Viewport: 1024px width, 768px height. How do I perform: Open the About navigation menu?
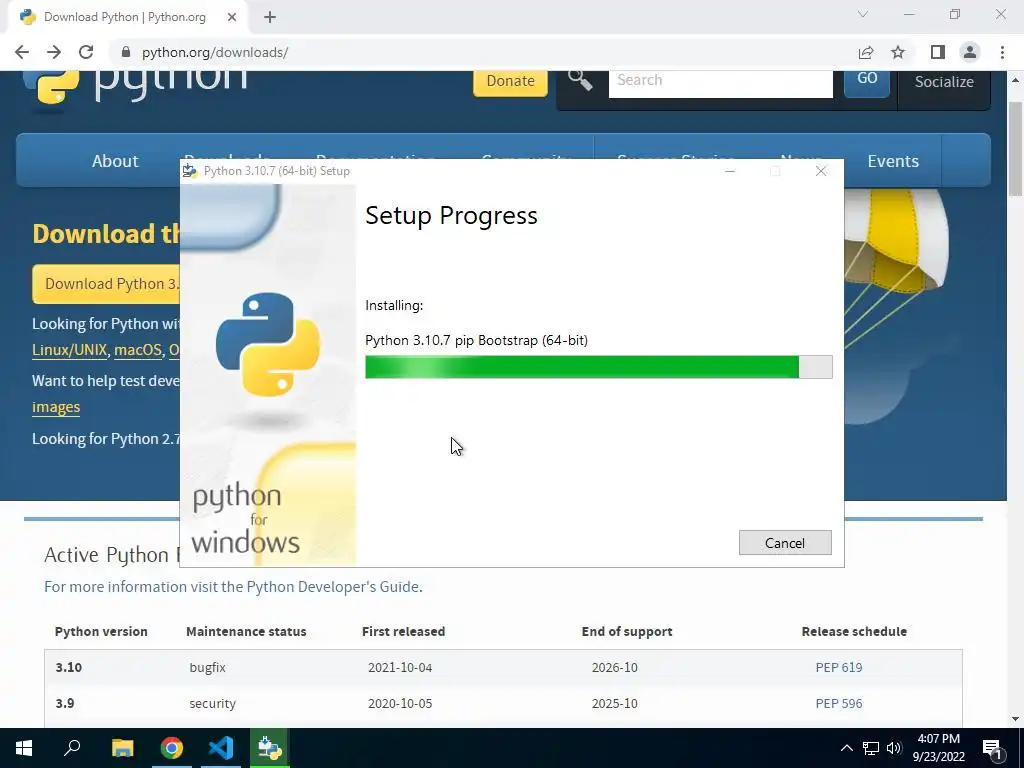click(115, 161)
